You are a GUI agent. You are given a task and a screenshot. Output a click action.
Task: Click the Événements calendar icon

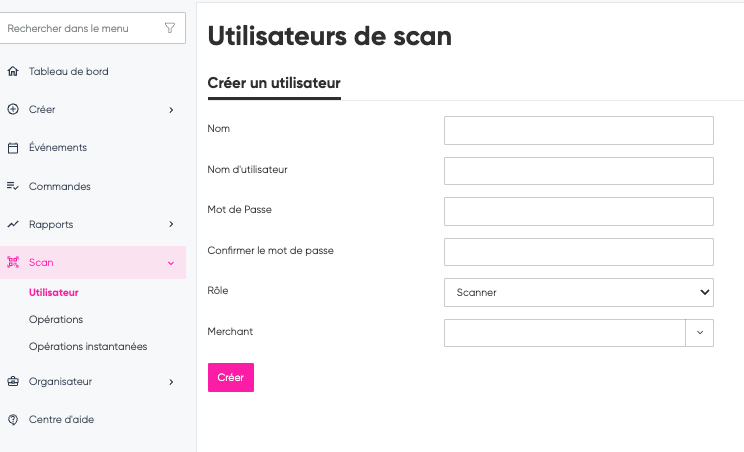13,148
